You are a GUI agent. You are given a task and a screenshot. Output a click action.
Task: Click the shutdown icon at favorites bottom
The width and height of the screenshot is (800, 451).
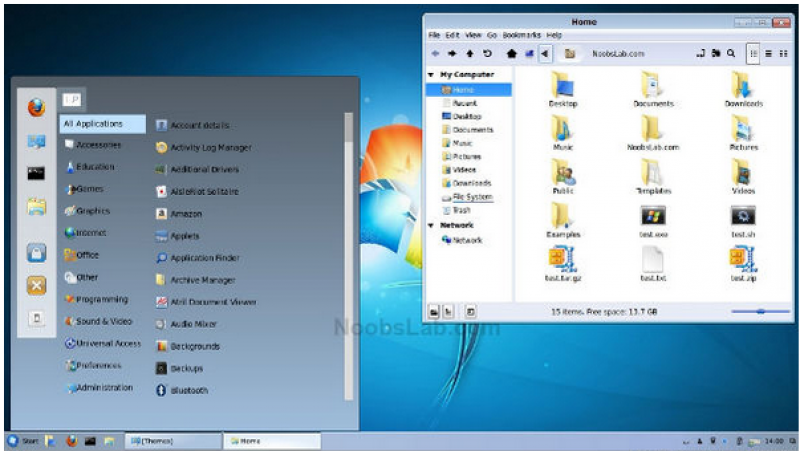pyautogui.click(x=36, y=318)
